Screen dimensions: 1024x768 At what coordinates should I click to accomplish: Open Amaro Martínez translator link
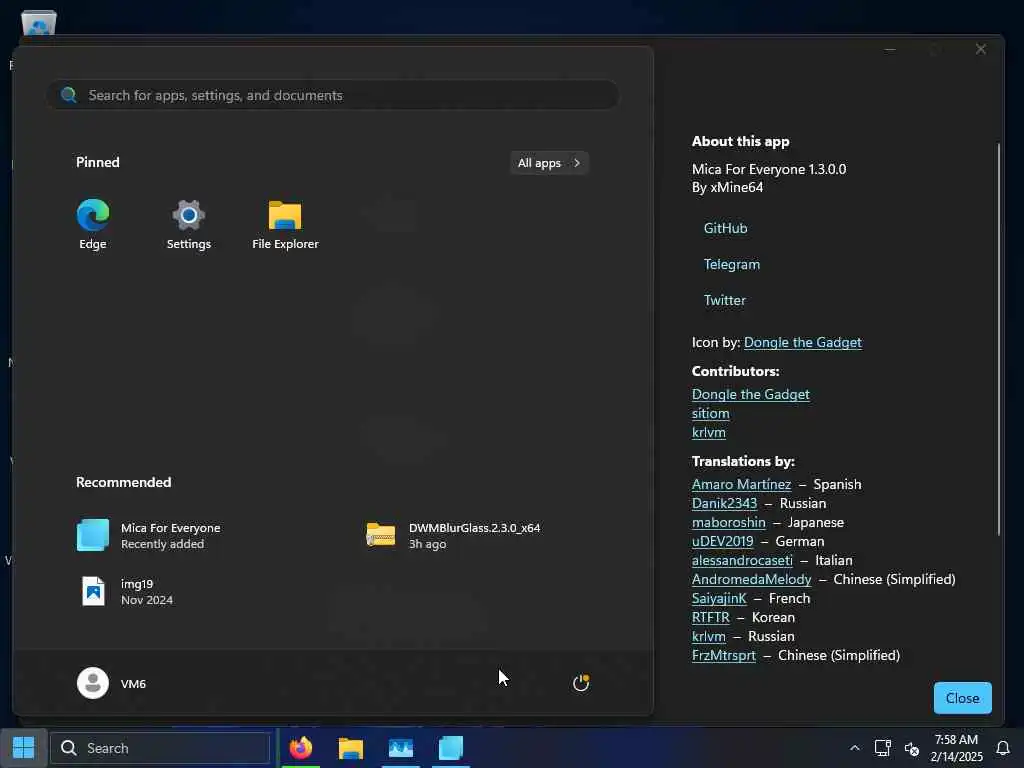[741, 484]
